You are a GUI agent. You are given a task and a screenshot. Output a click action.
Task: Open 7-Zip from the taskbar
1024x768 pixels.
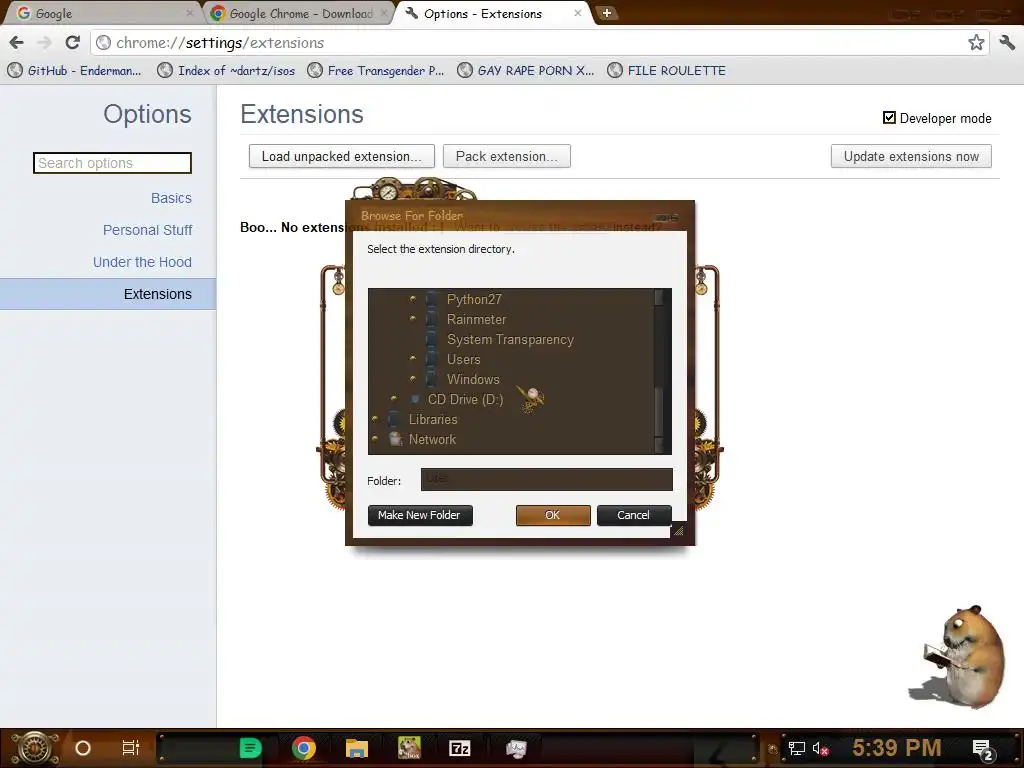coord(460,748)
